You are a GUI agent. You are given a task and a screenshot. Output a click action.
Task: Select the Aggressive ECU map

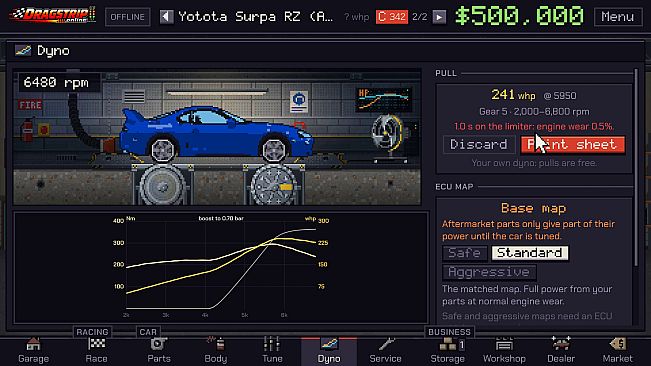click(489, 272)
